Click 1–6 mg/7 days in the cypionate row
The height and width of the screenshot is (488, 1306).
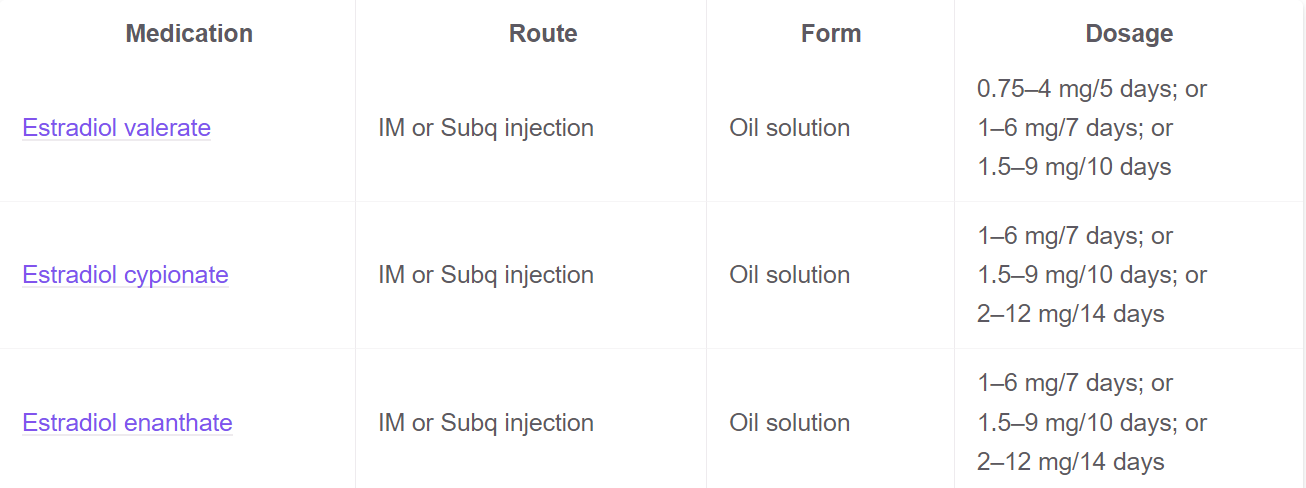(1062, 236)
